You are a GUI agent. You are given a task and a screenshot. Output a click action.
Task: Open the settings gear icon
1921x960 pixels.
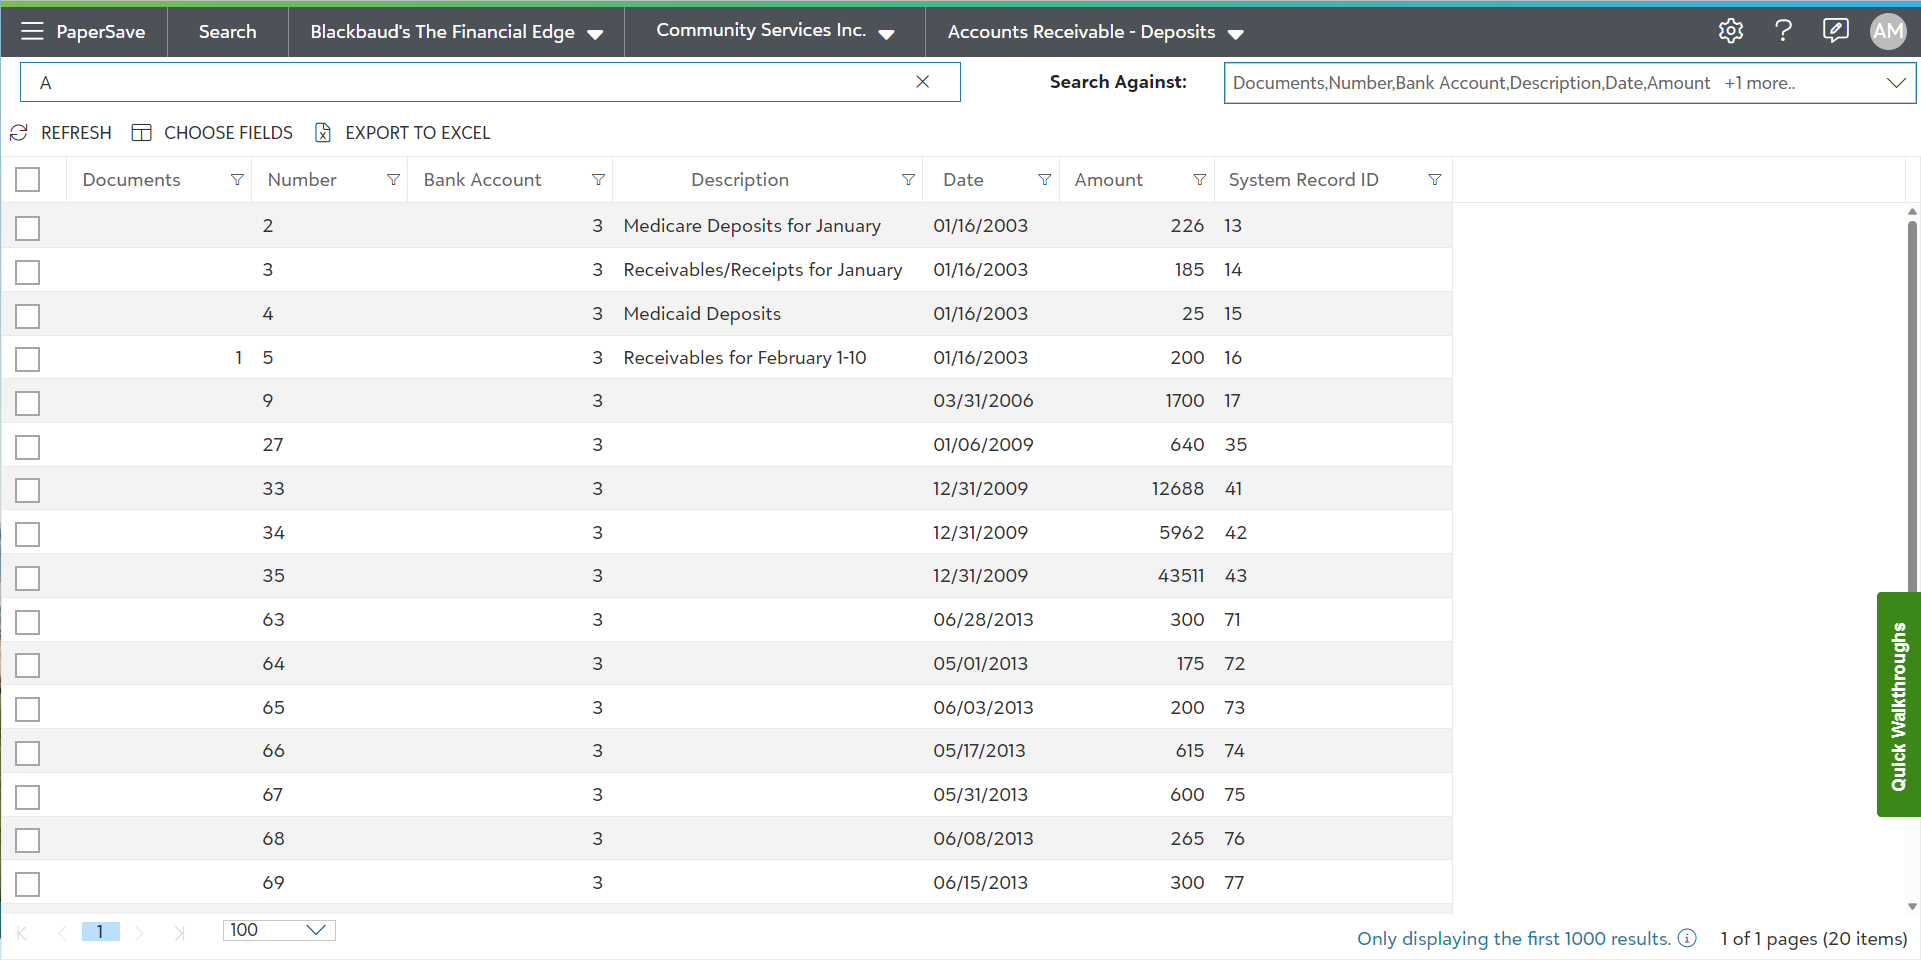(x=1731, y=31)
